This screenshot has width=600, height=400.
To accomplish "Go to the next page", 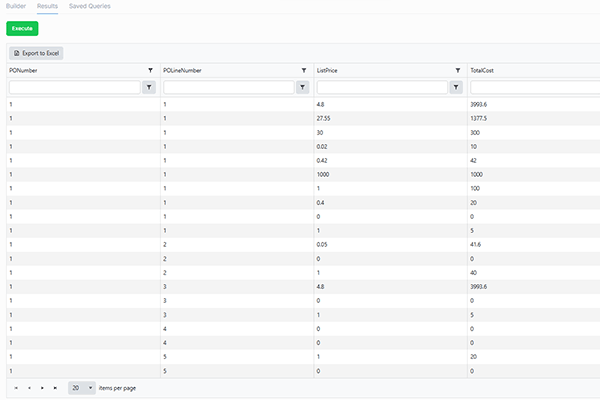I will pyautogui.click(x=42, y=387).
